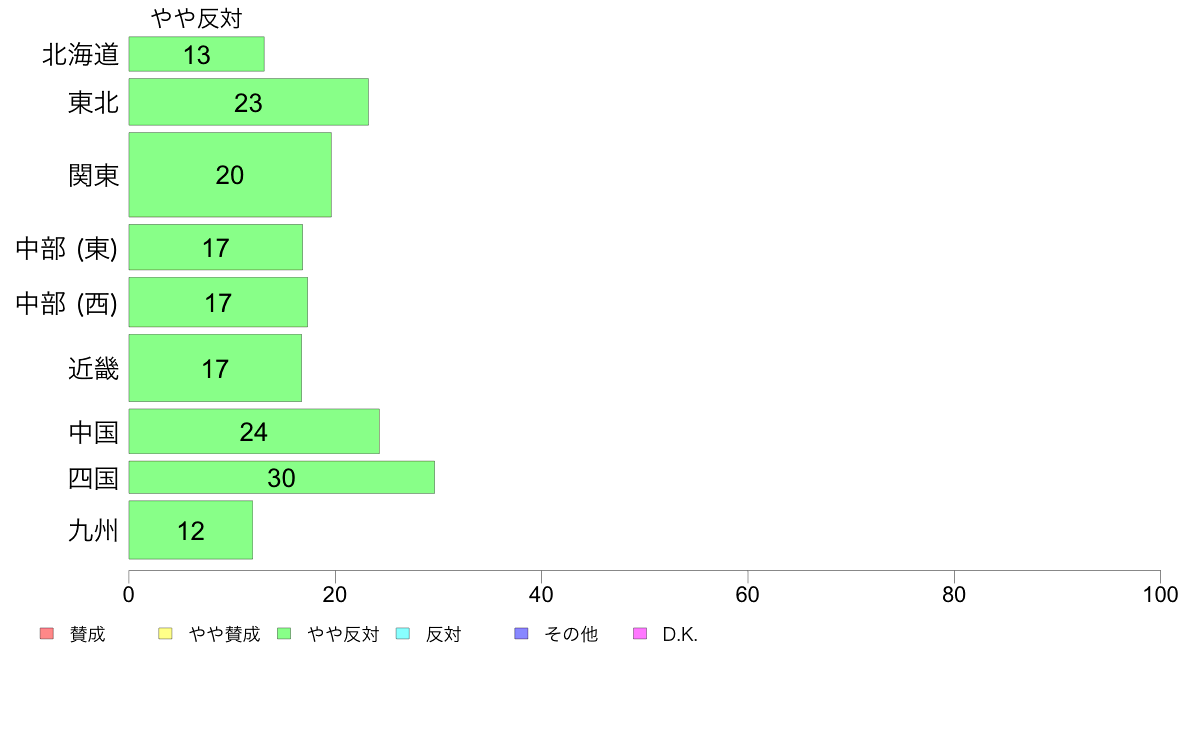Click the cyan 反対 legend swatch
The height and width of the screenshot is (736, 1188).
click(403, 634)
